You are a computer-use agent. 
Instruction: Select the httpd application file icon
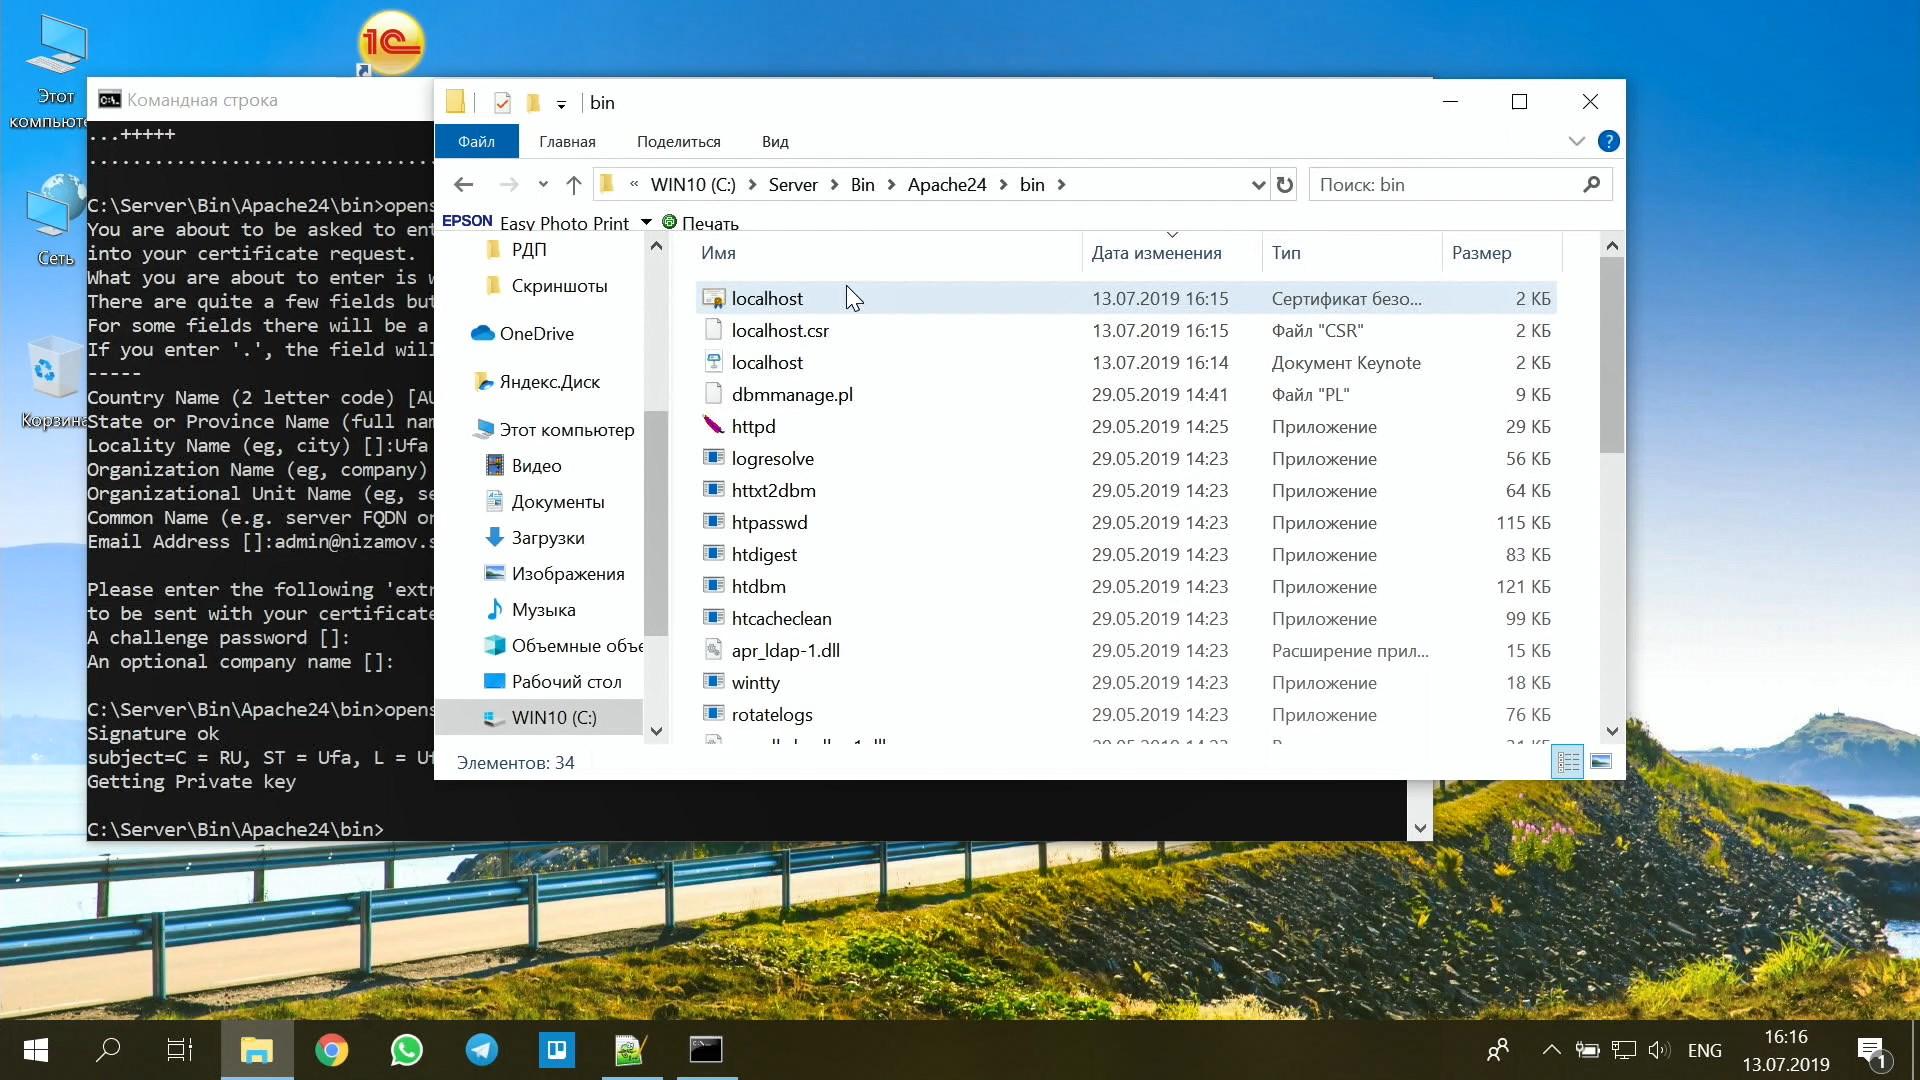pos(713,426)
